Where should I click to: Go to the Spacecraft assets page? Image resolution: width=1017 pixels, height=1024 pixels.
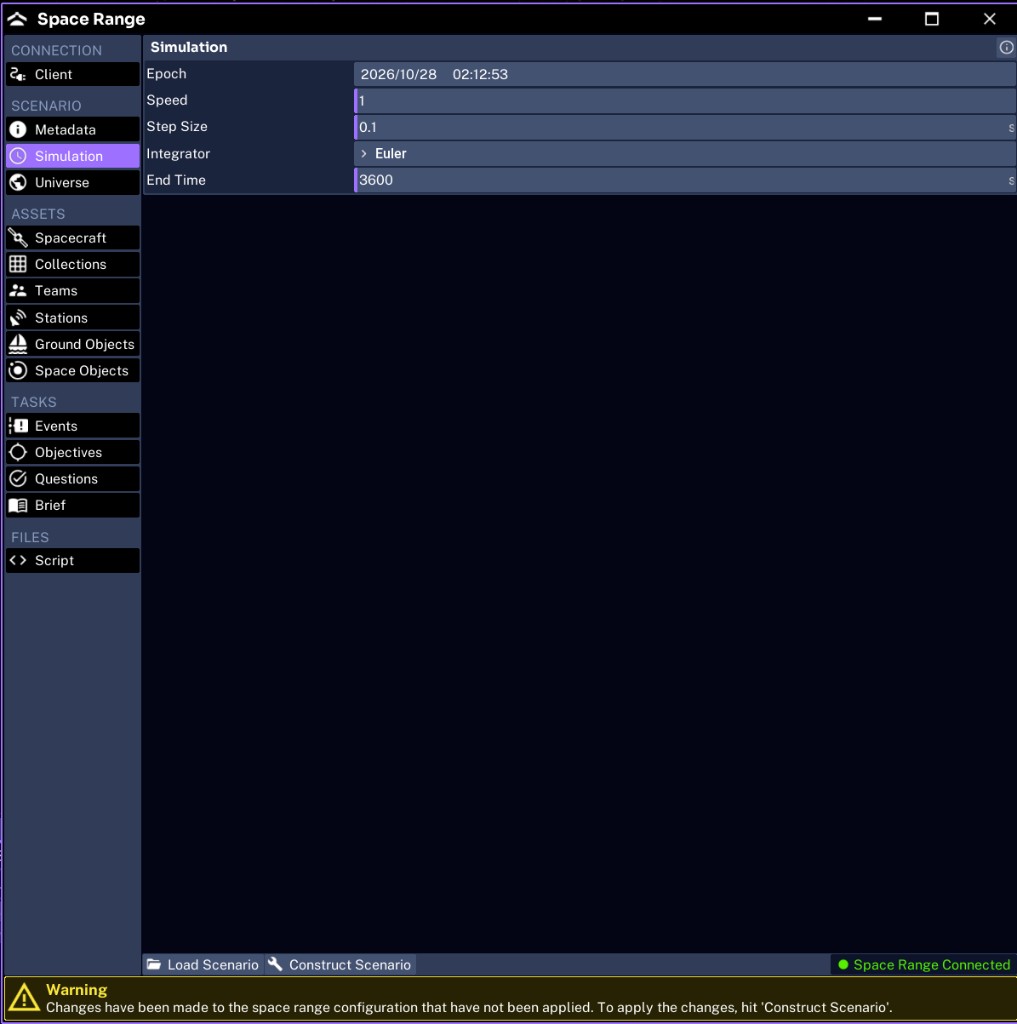pos(73,238)
